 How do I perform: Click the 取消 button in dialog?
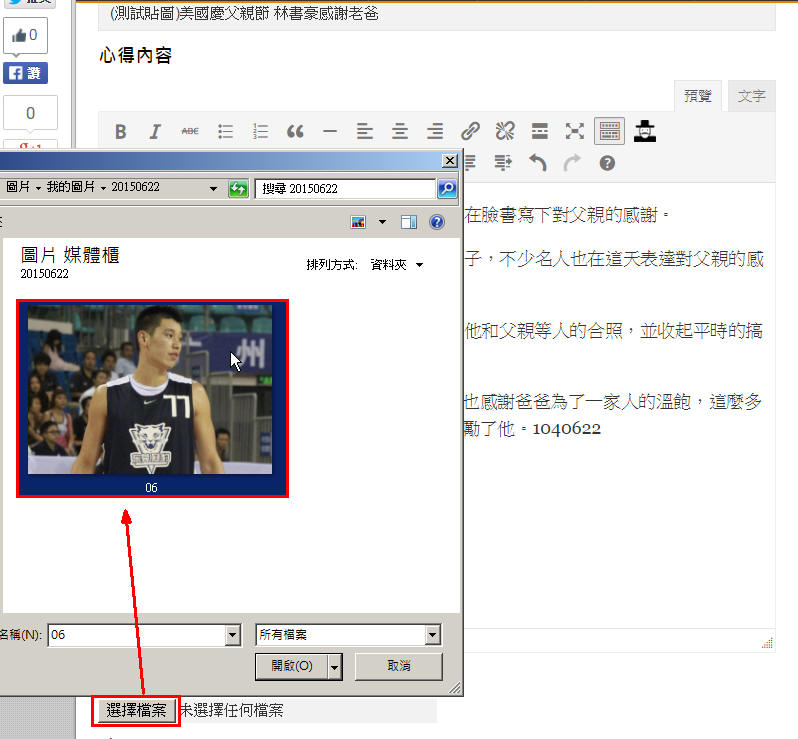click(x=398, y=666)
